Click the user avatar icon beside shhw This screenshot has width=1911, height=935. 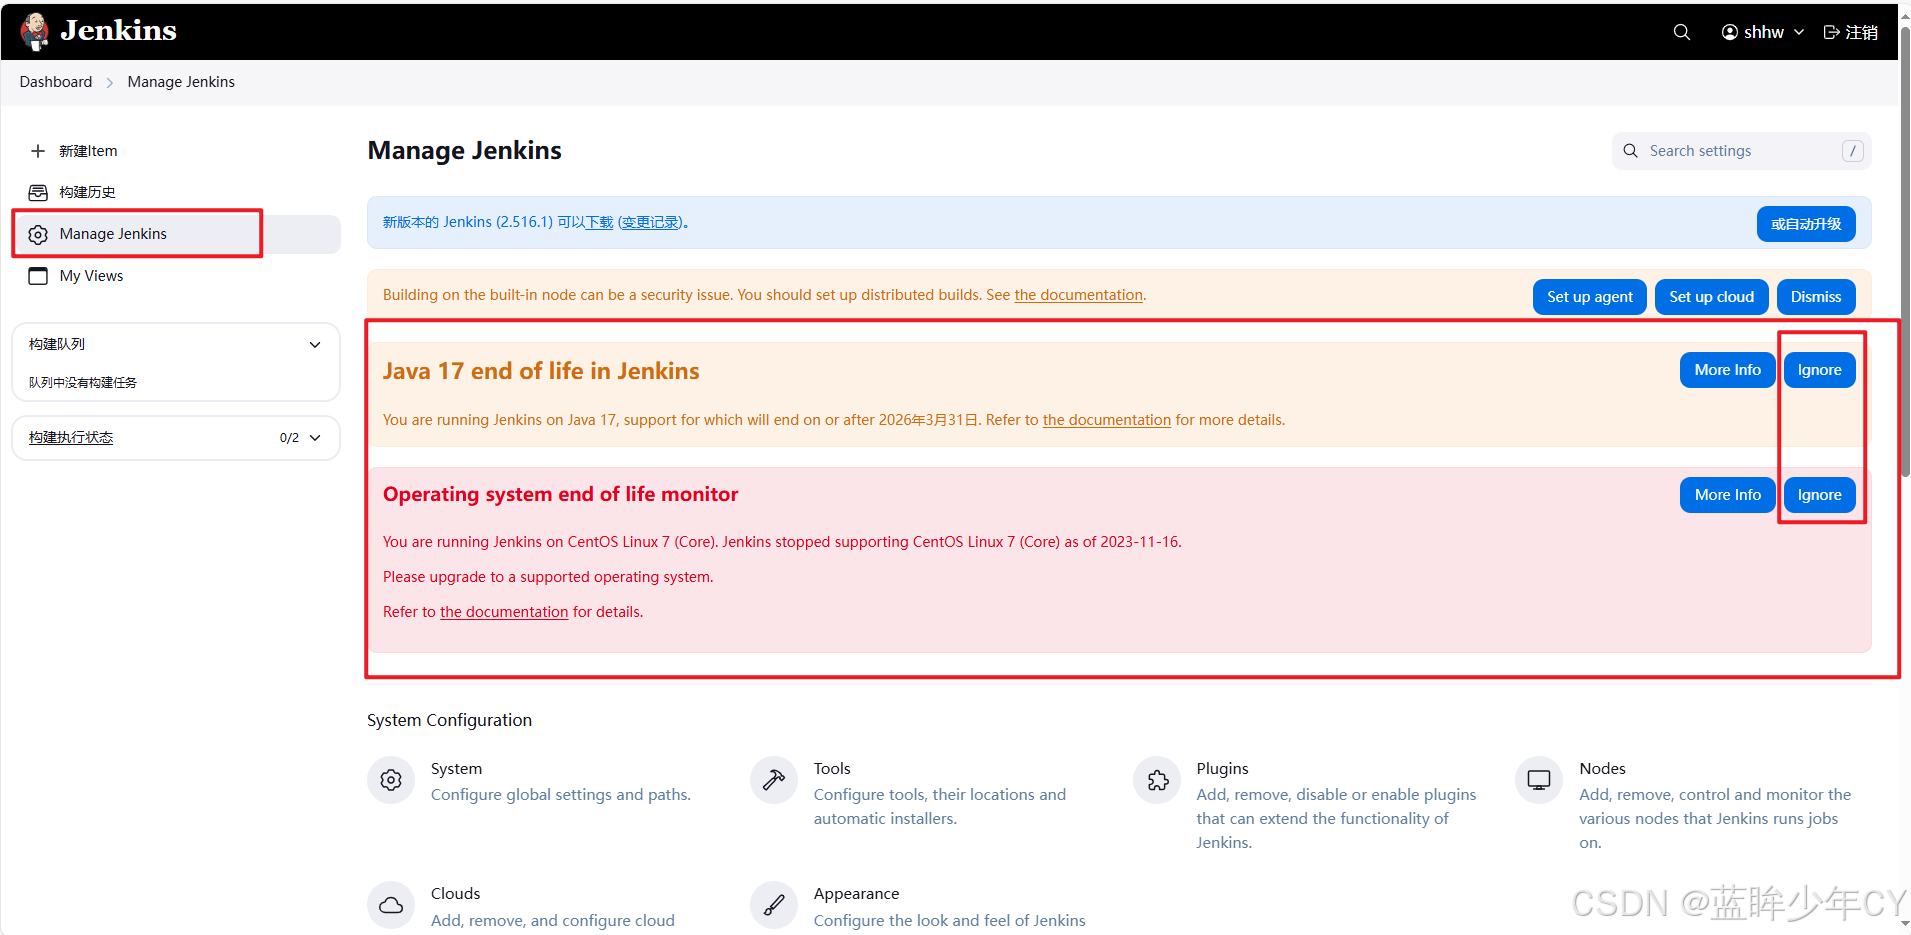pos(1729,32)
